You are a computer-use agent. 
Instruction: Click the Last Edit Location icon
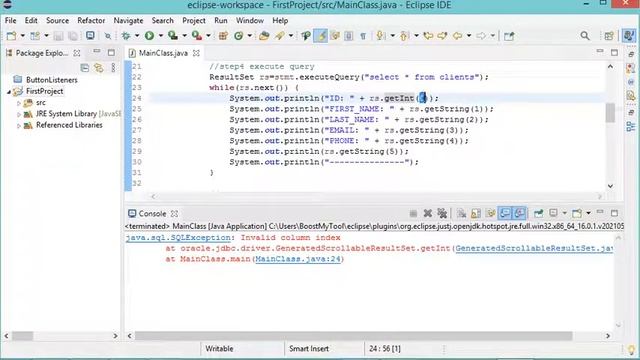pyautogui.click(x=428, y=36)
